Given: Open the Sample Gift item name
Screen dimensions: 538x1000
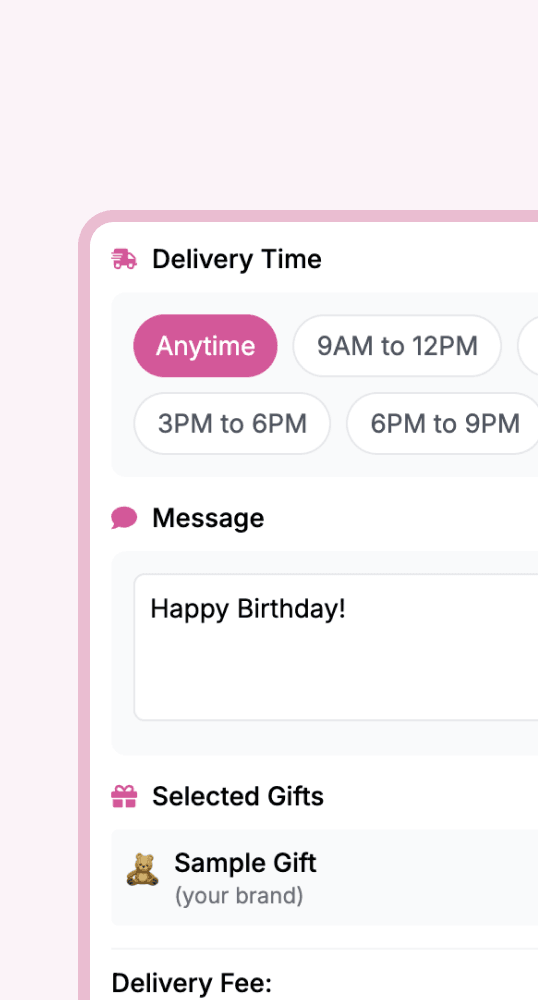Looking at the screenshot, I should click(245, 863).
